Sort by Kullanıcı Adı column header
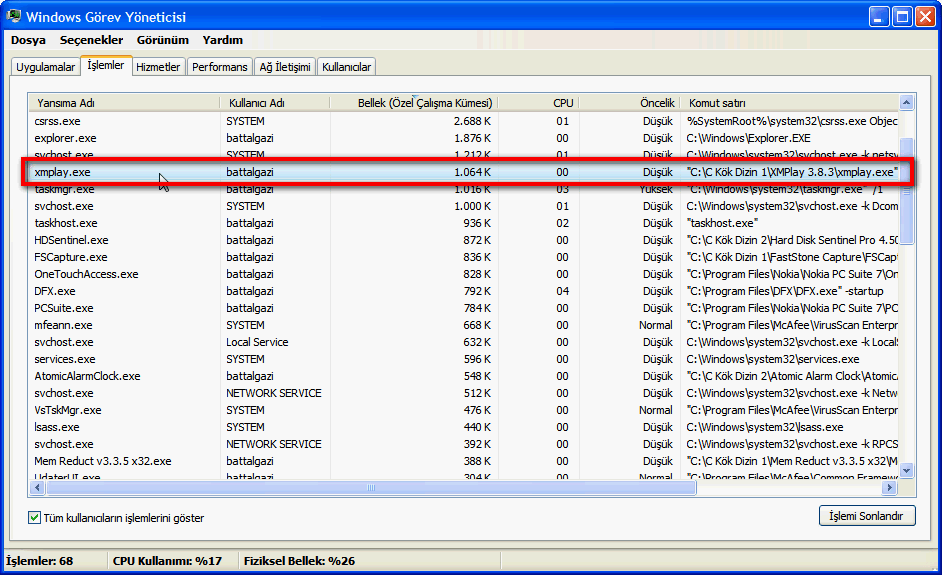 tap(275, 103)
